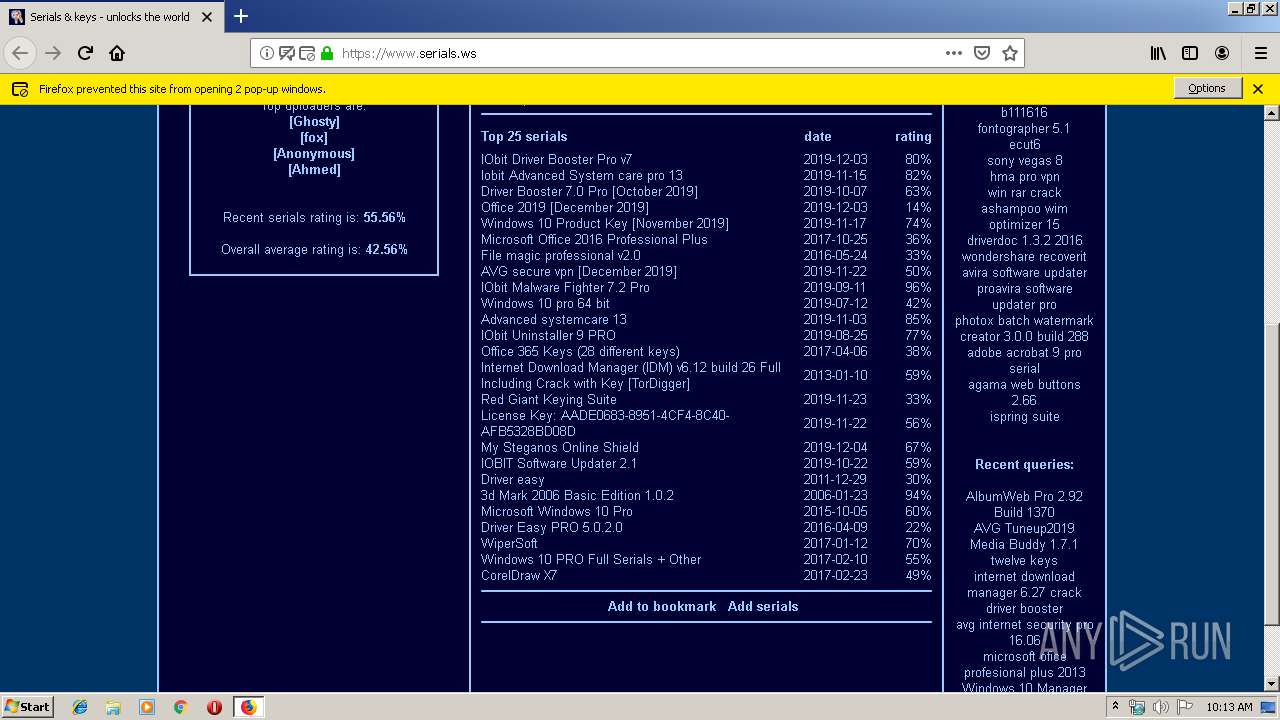Dismiss the pop-up blocked notification bar
Viewport: 1280px width, 720px height.
pyautogui.click(x=1258, y=89)
